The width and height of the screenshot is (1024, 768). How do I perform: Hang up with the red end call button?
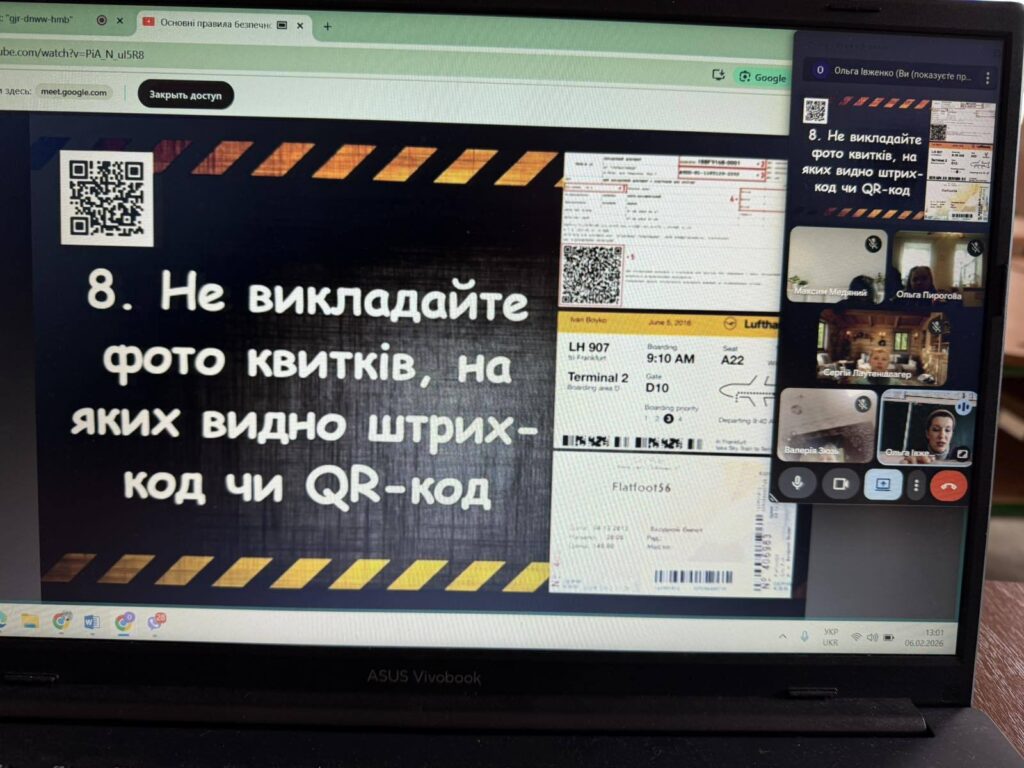pos(948,486)
